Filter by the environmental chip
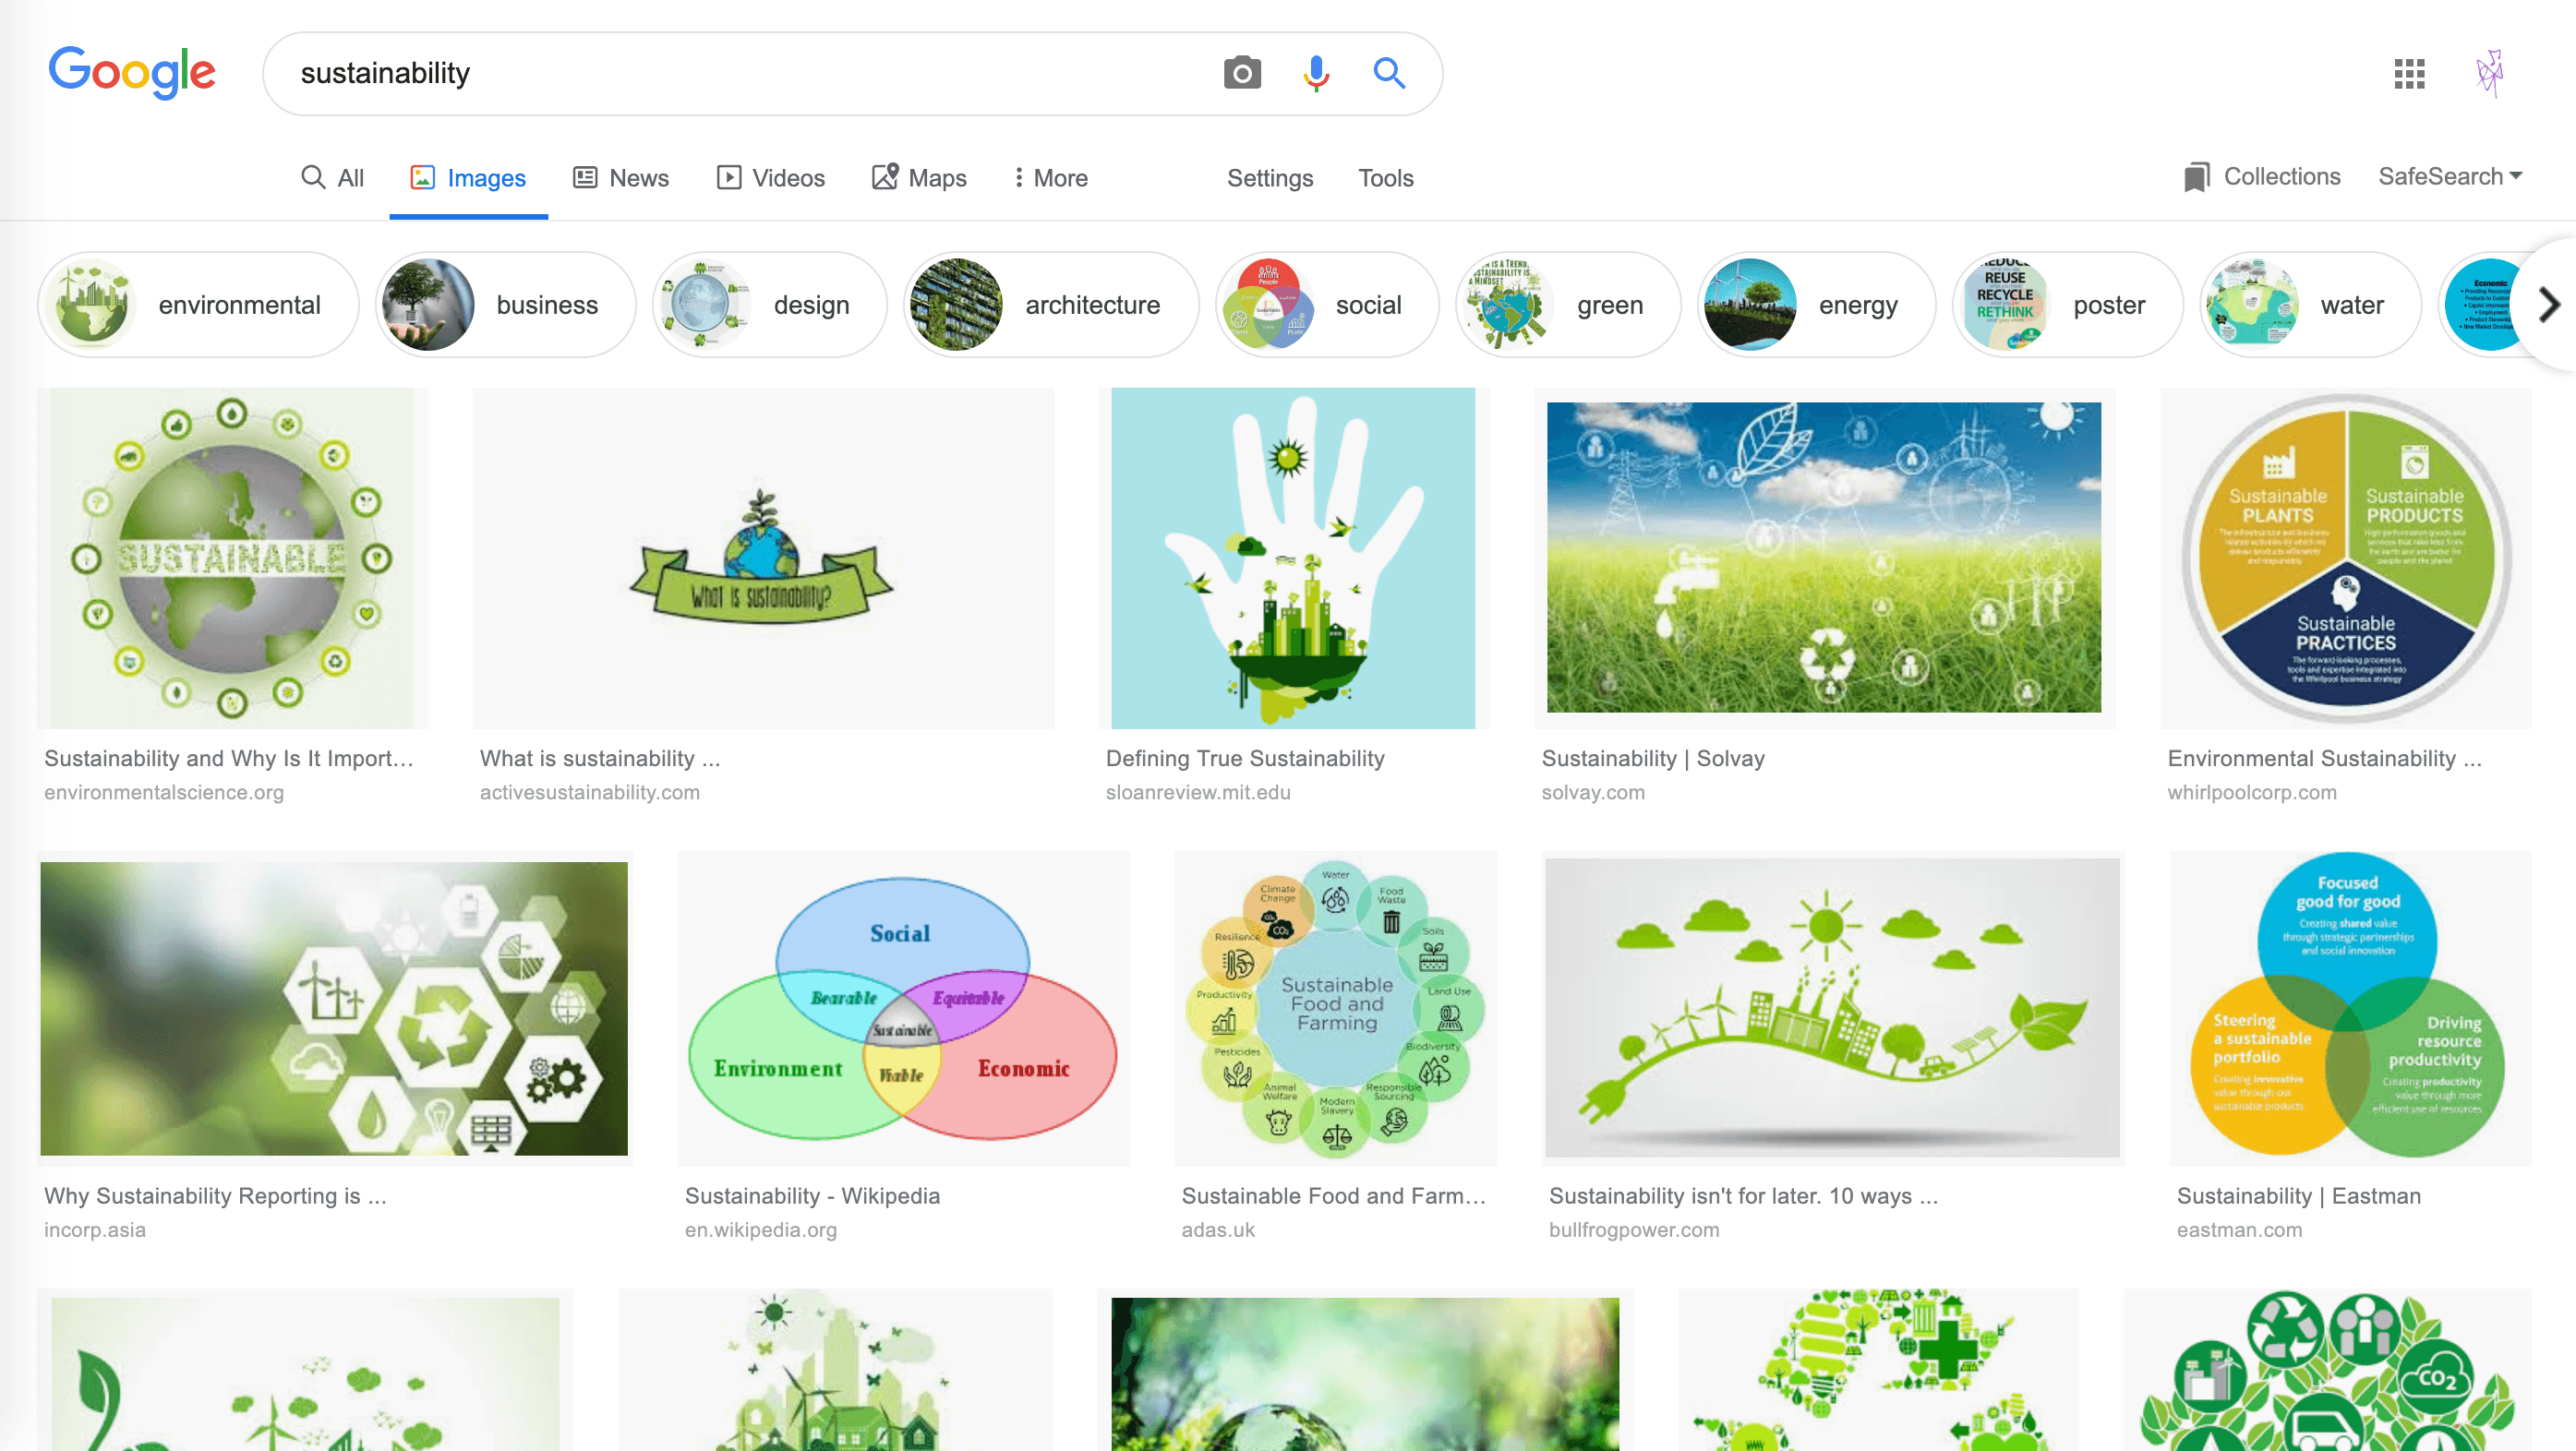The width and height of the screenshot is (2576, 1451). (x=198, y=305)
